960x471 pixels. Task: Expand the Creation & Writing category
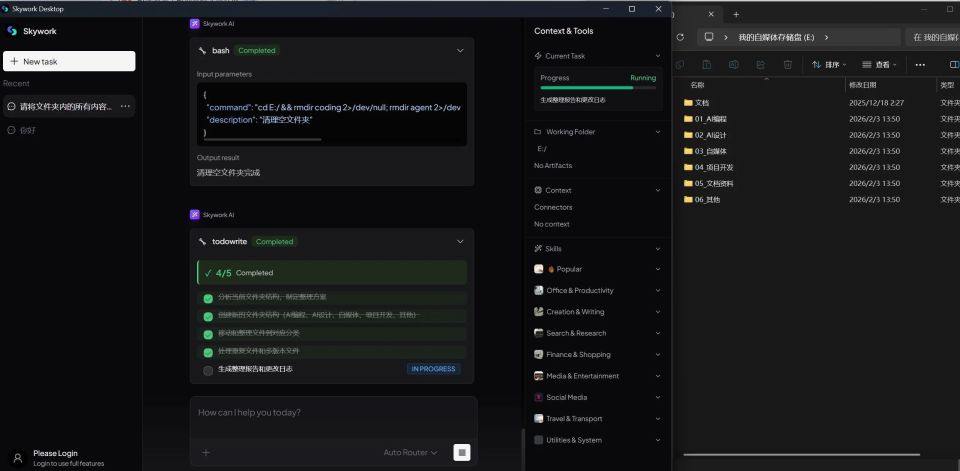click(658, 312)
